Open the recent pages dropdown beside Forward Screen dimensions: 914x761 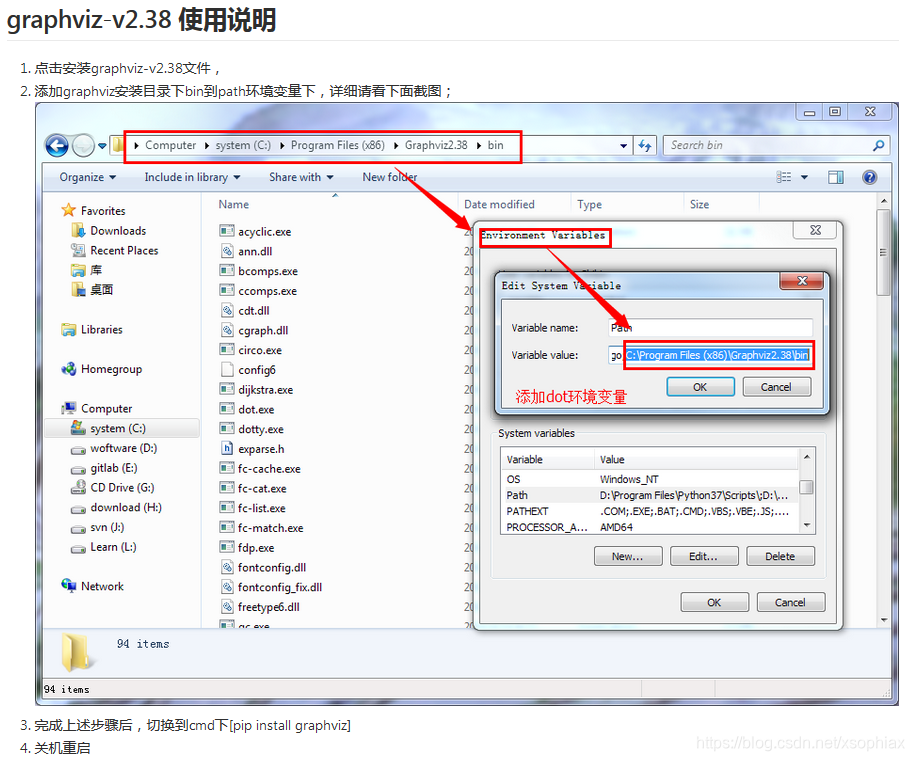pyautogui.click(x=102, y=146)
